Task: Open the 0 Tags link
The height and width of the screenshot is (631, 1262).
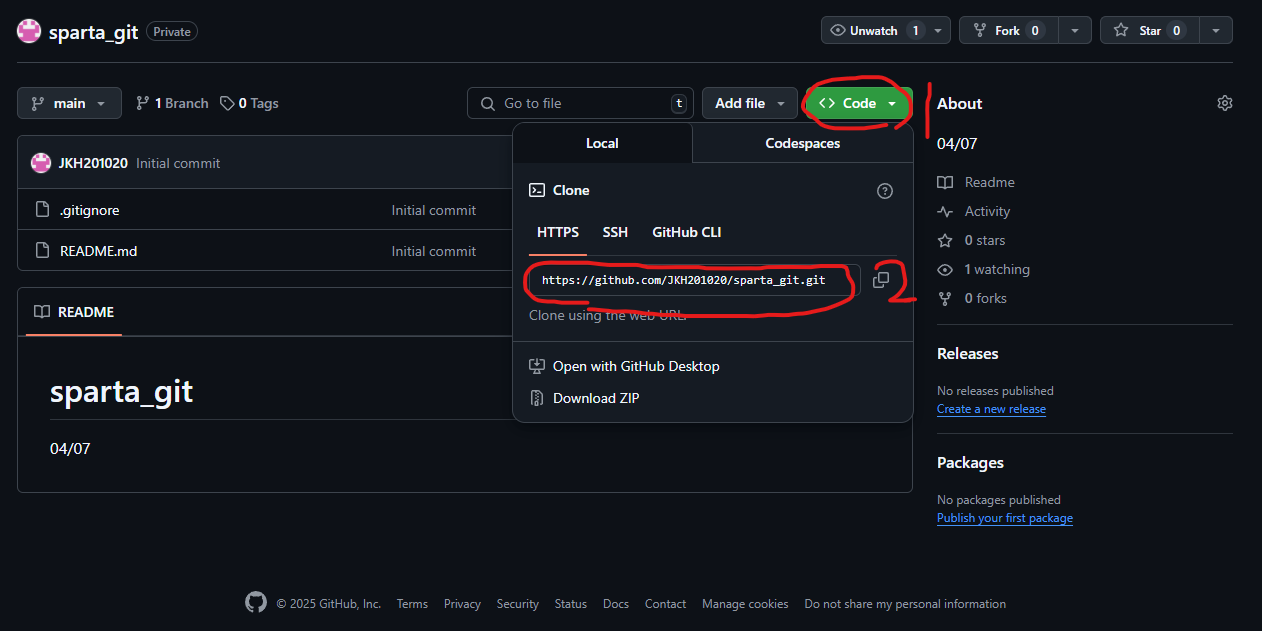Action: (x=249, y=103)
